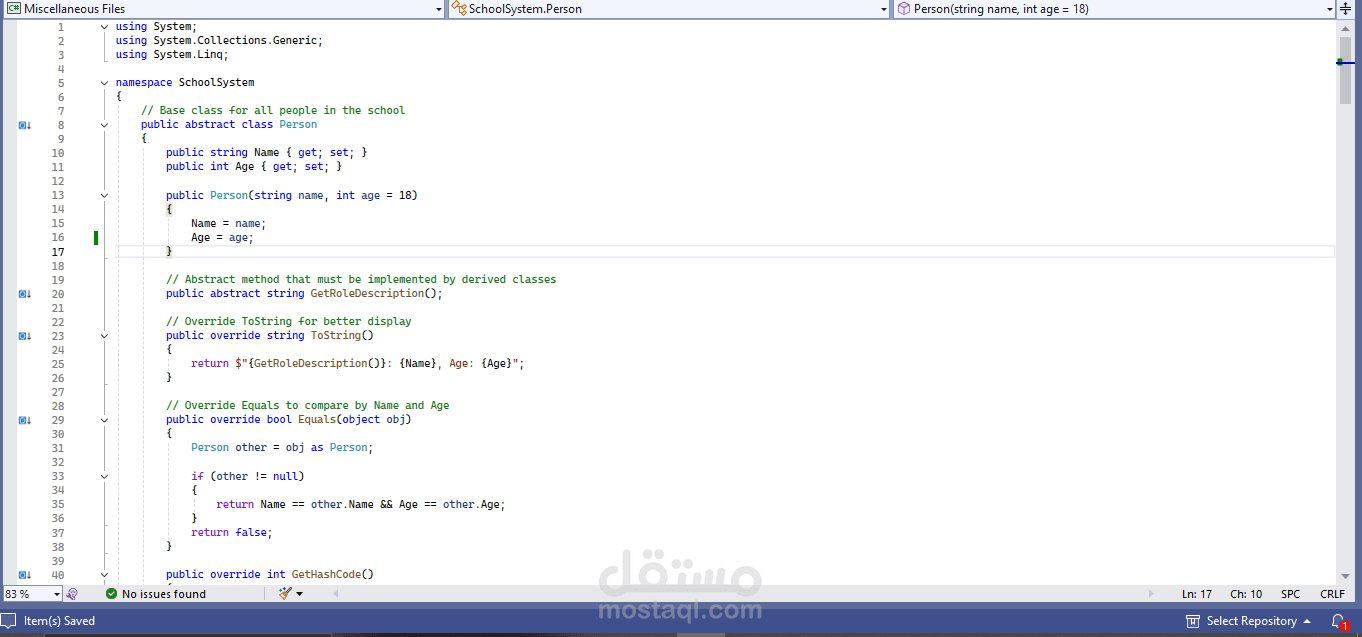Image resolution: width=1362 pixels, height=637 pixels.
Task: Click the IntelliCode suggestions icon near zoom
Action: tap(72, 594)
